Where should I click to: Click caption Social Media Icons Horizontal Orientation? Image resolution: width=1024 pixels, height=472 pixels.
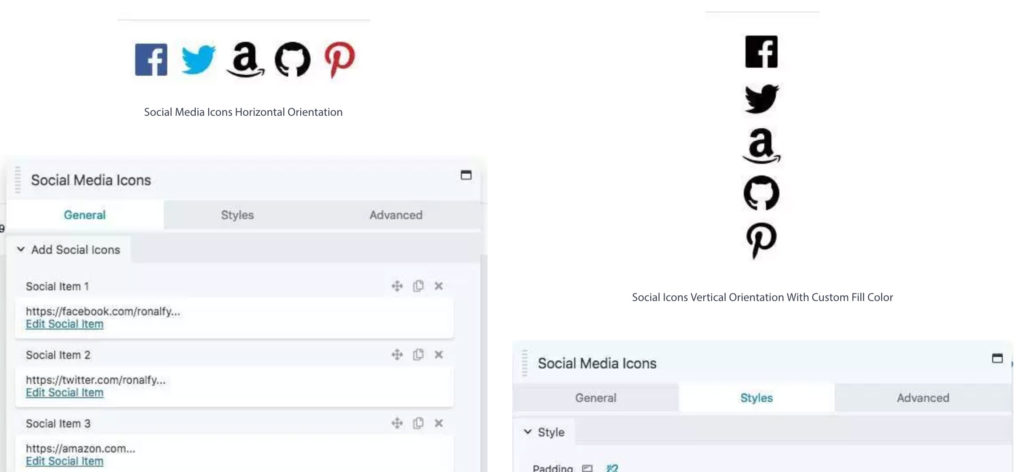click(243, 112)
